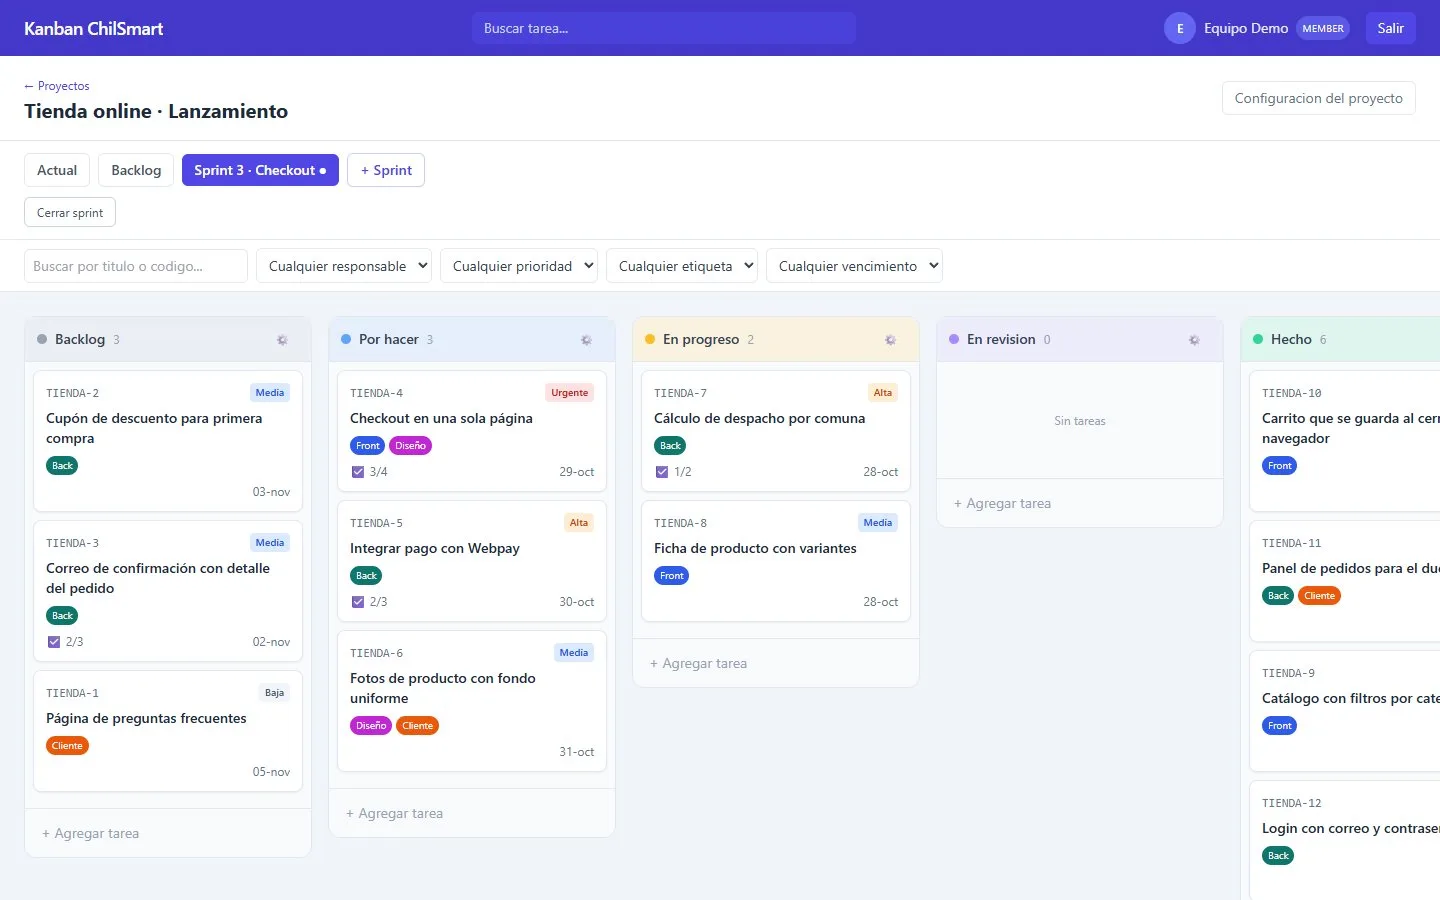Go back via the Proyectos link
Screen dimensions: 1440x900
point(57,86)
